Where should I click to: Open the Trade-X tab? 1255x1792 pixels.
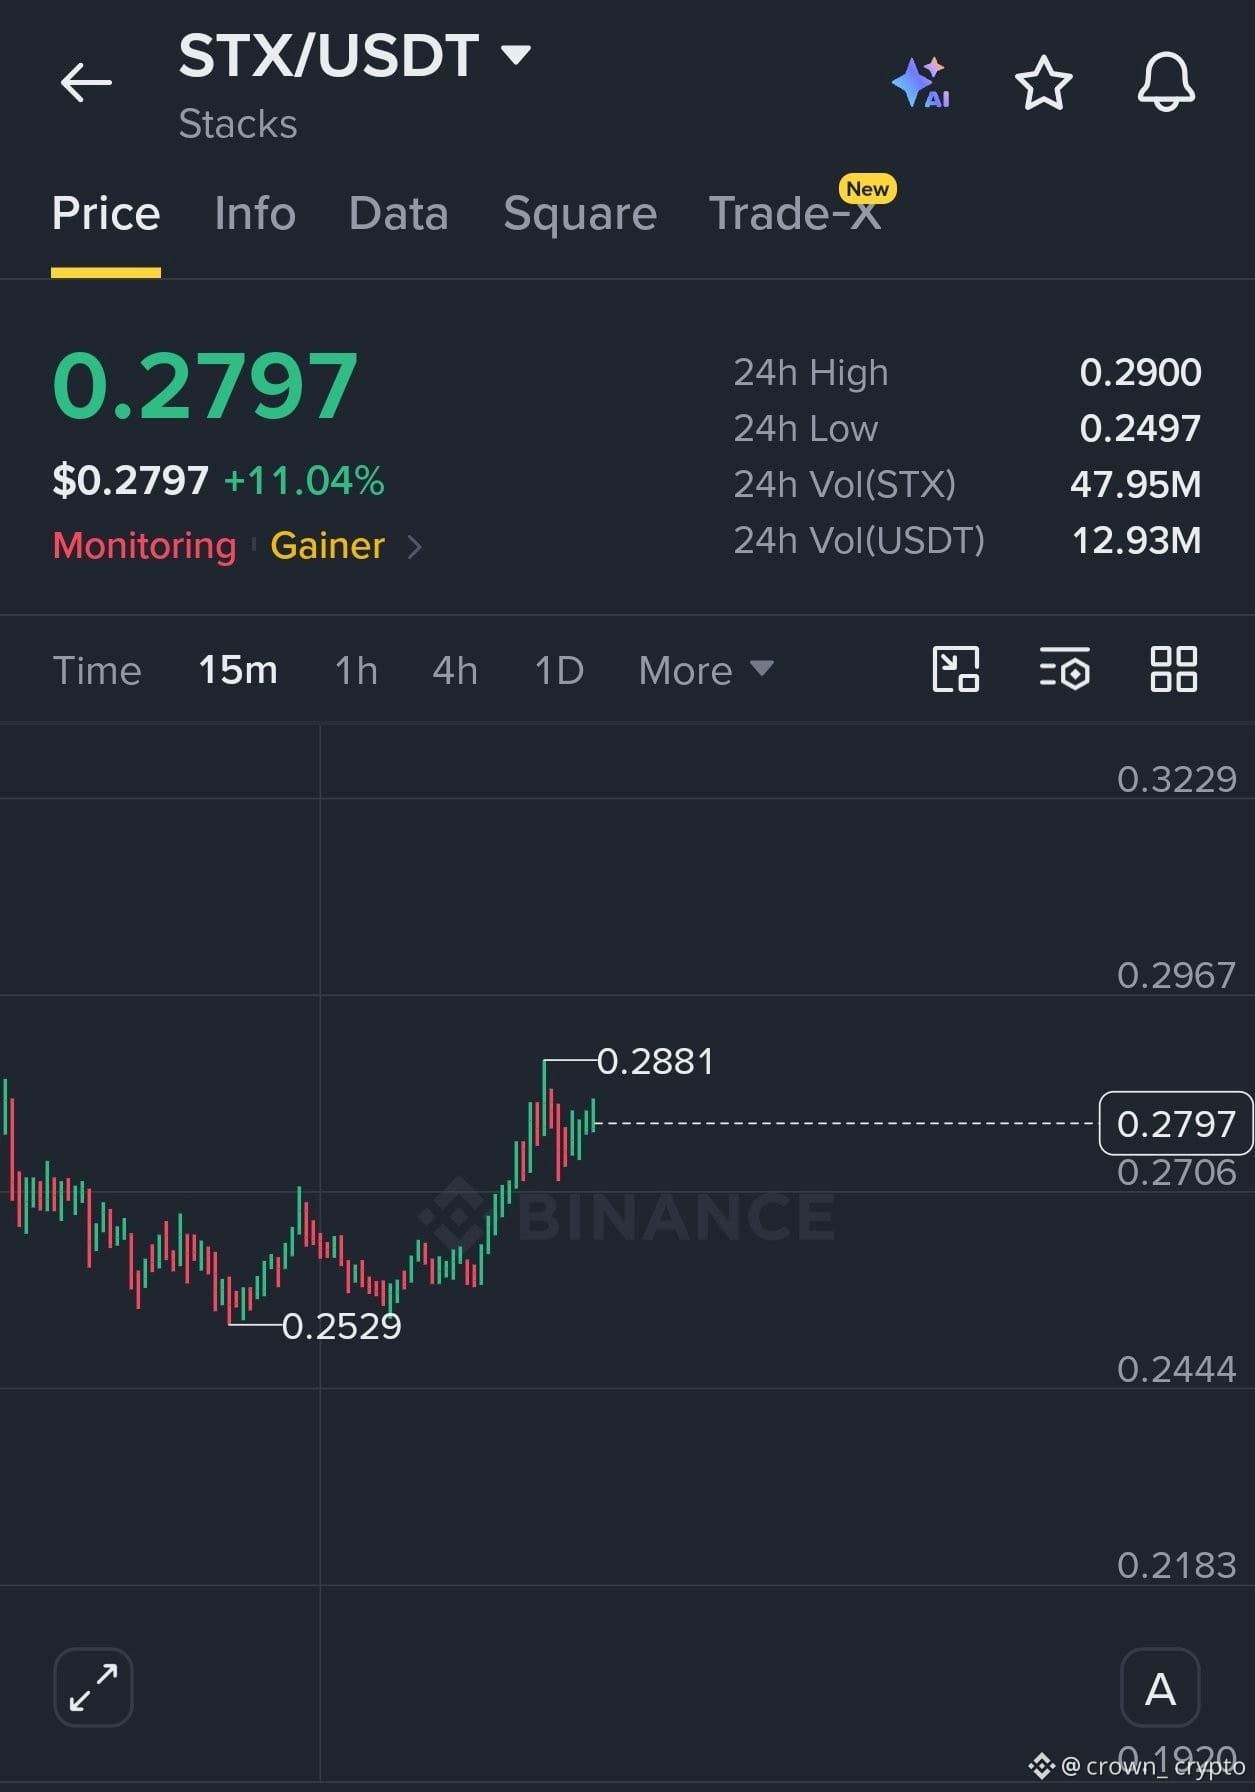(795, 213)
